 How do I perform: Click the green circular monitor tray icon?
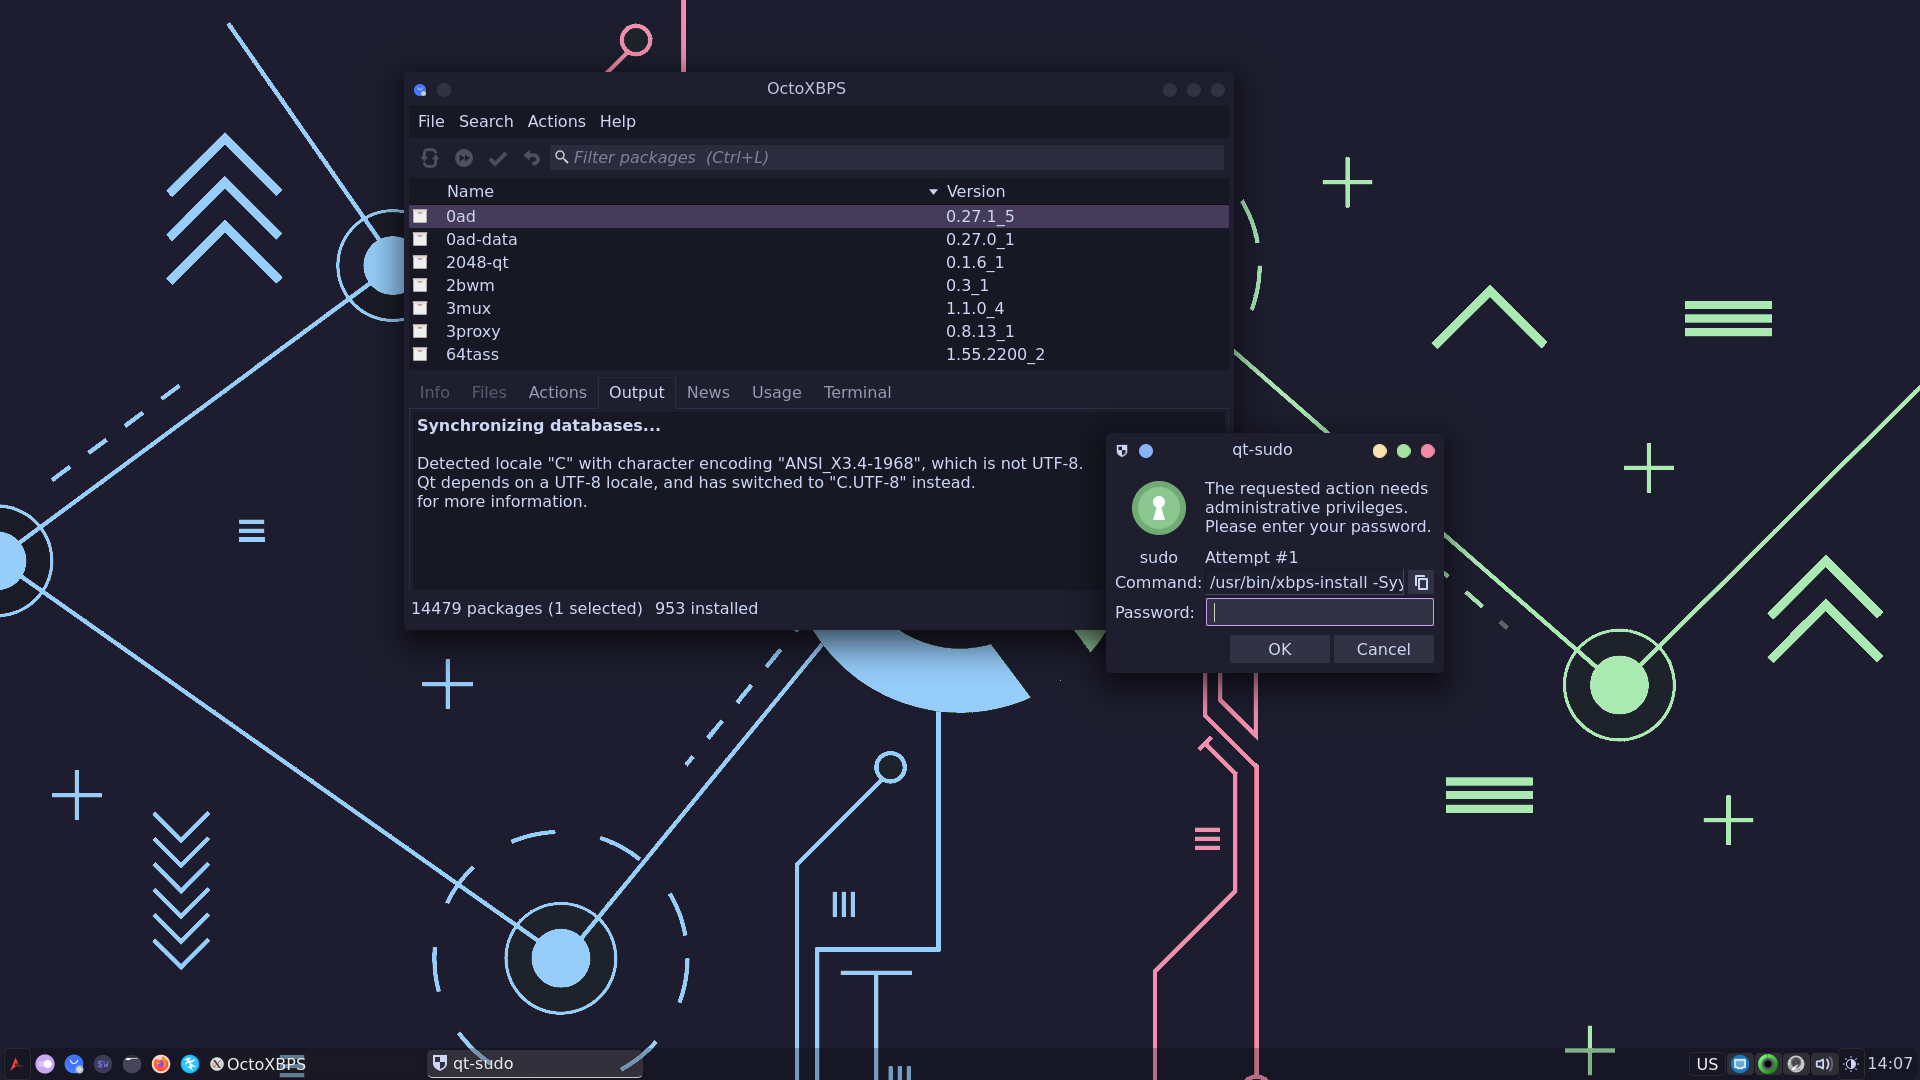pos(1768,1064)
